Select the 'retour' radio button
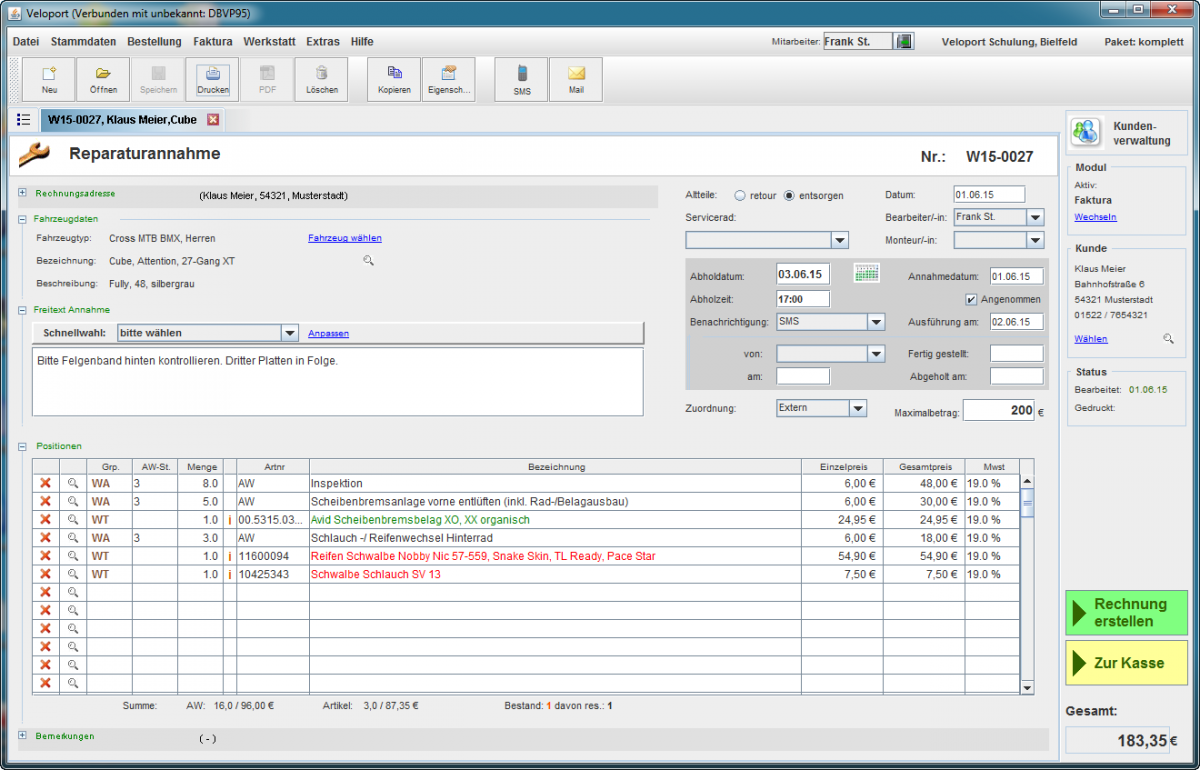 [x=740, y=196]
